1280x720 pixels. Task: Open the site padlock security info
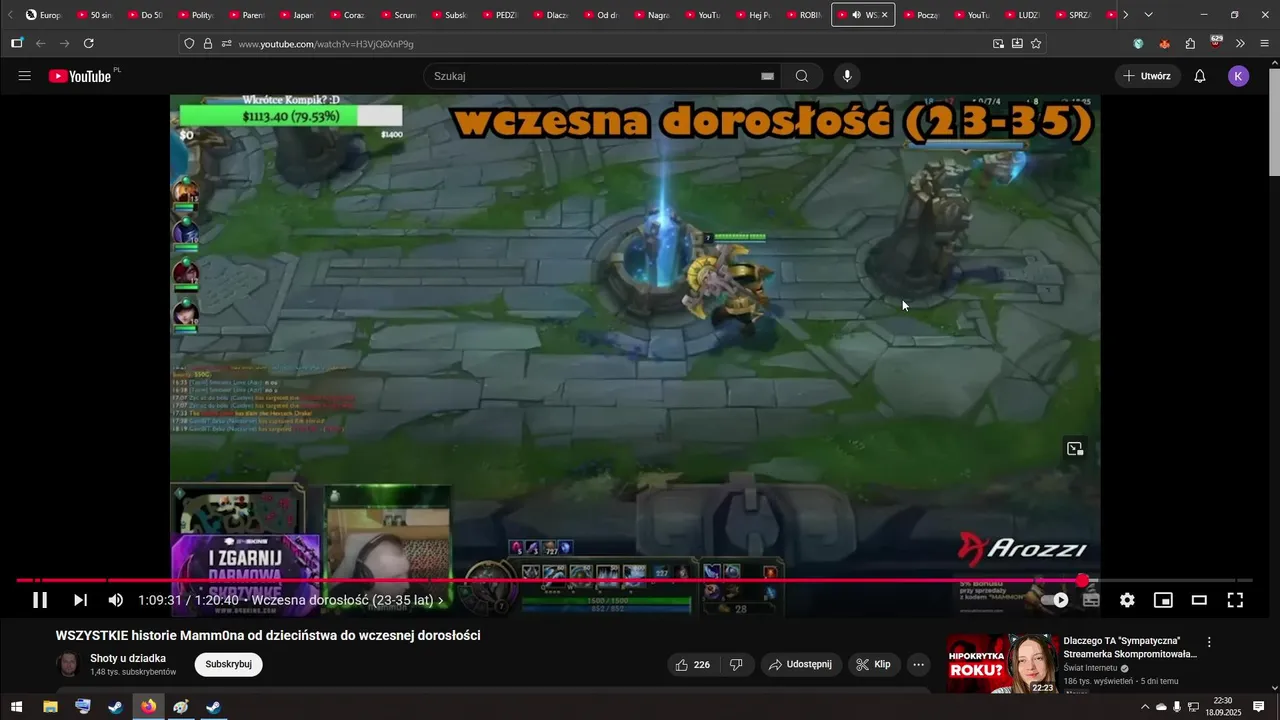pos(208,44)
